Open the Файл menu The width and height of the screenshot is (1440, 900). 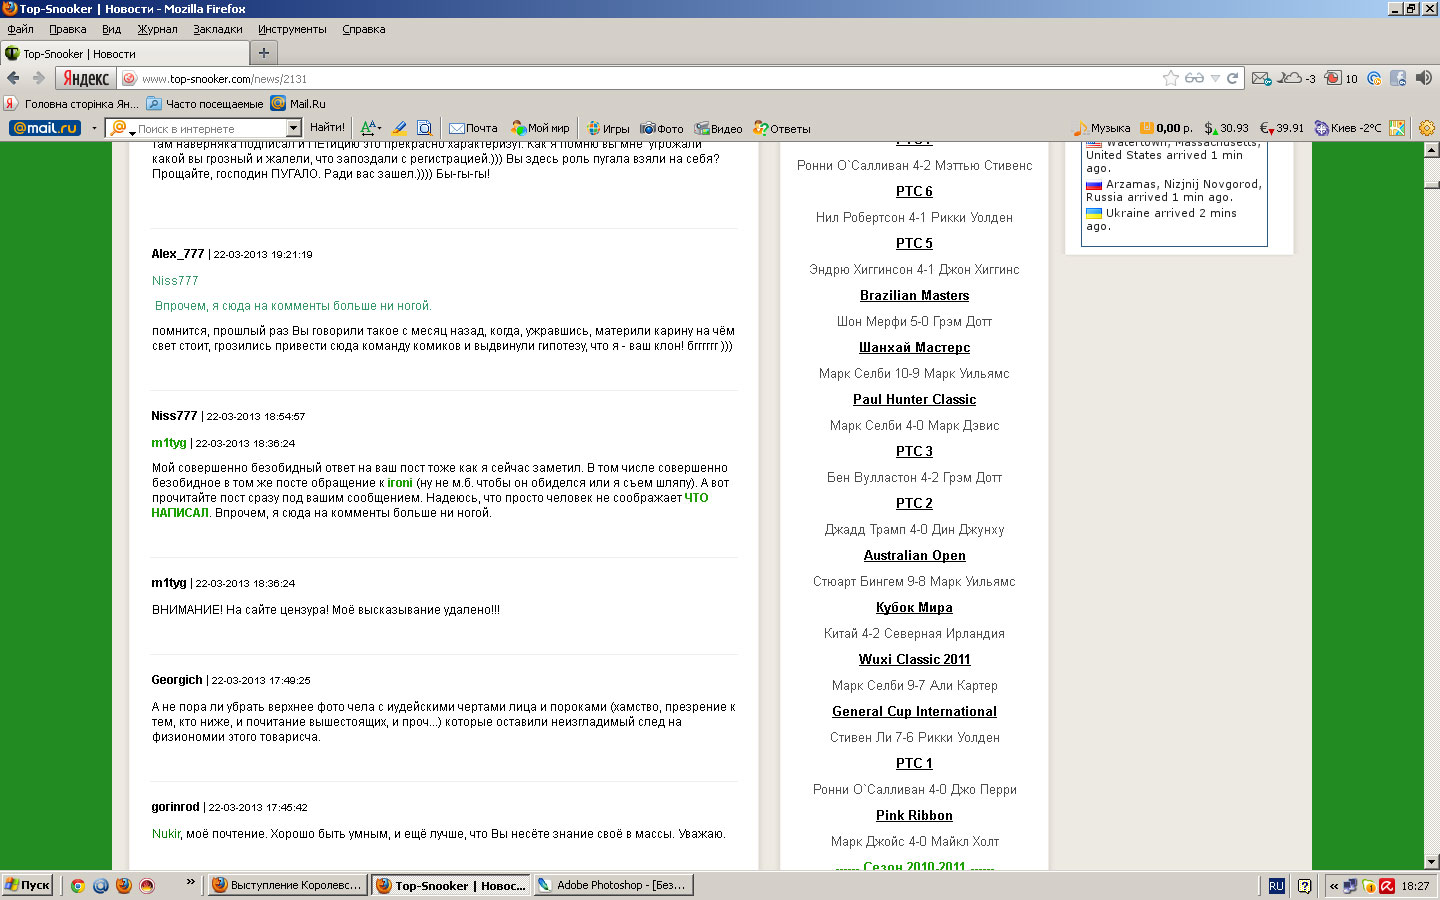click(x=20, y=29)
